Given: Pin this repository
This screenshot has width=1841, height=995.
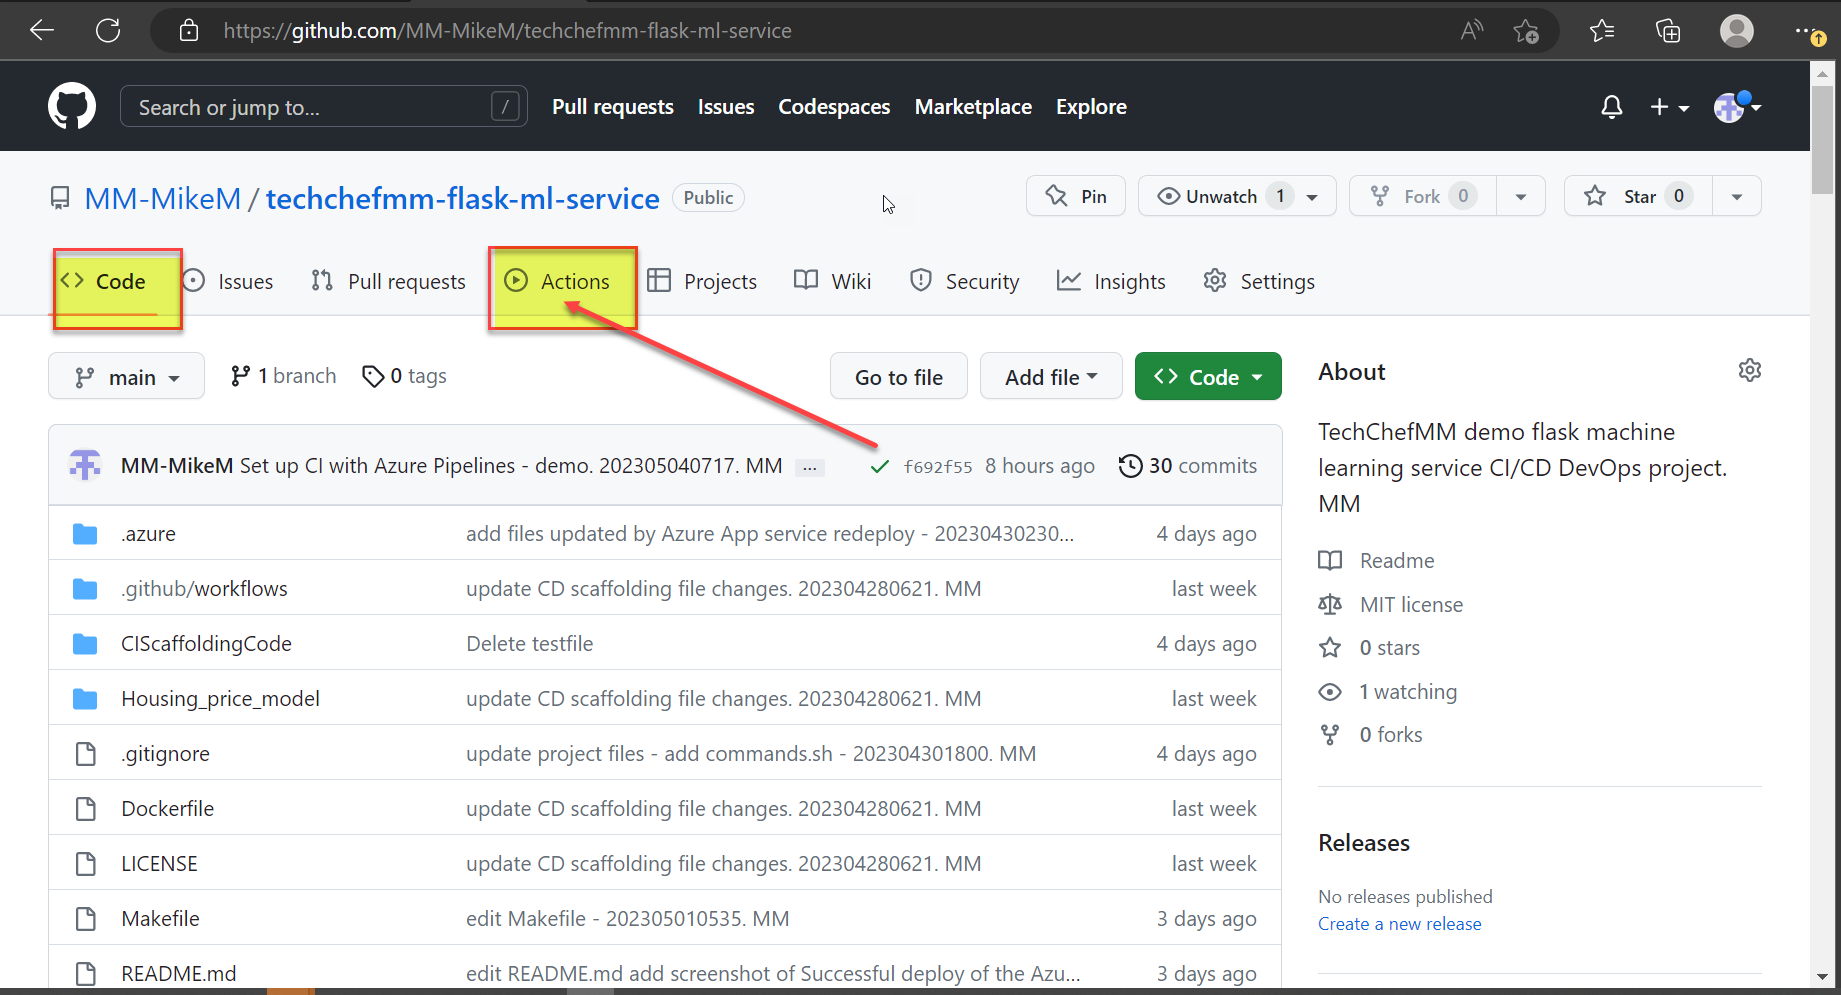Looking at the screenshot, I should click(1076, 195).
